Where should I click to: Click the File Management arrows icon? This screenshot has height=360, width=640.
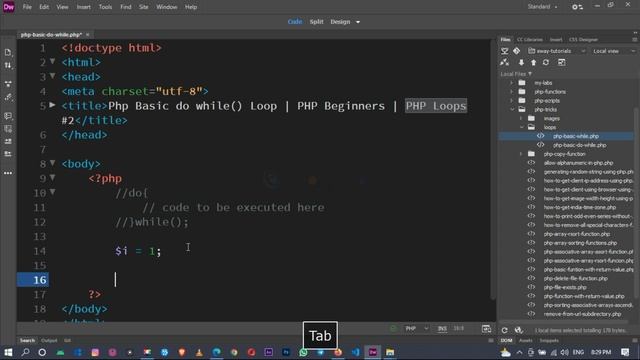[x=8, y=65]
